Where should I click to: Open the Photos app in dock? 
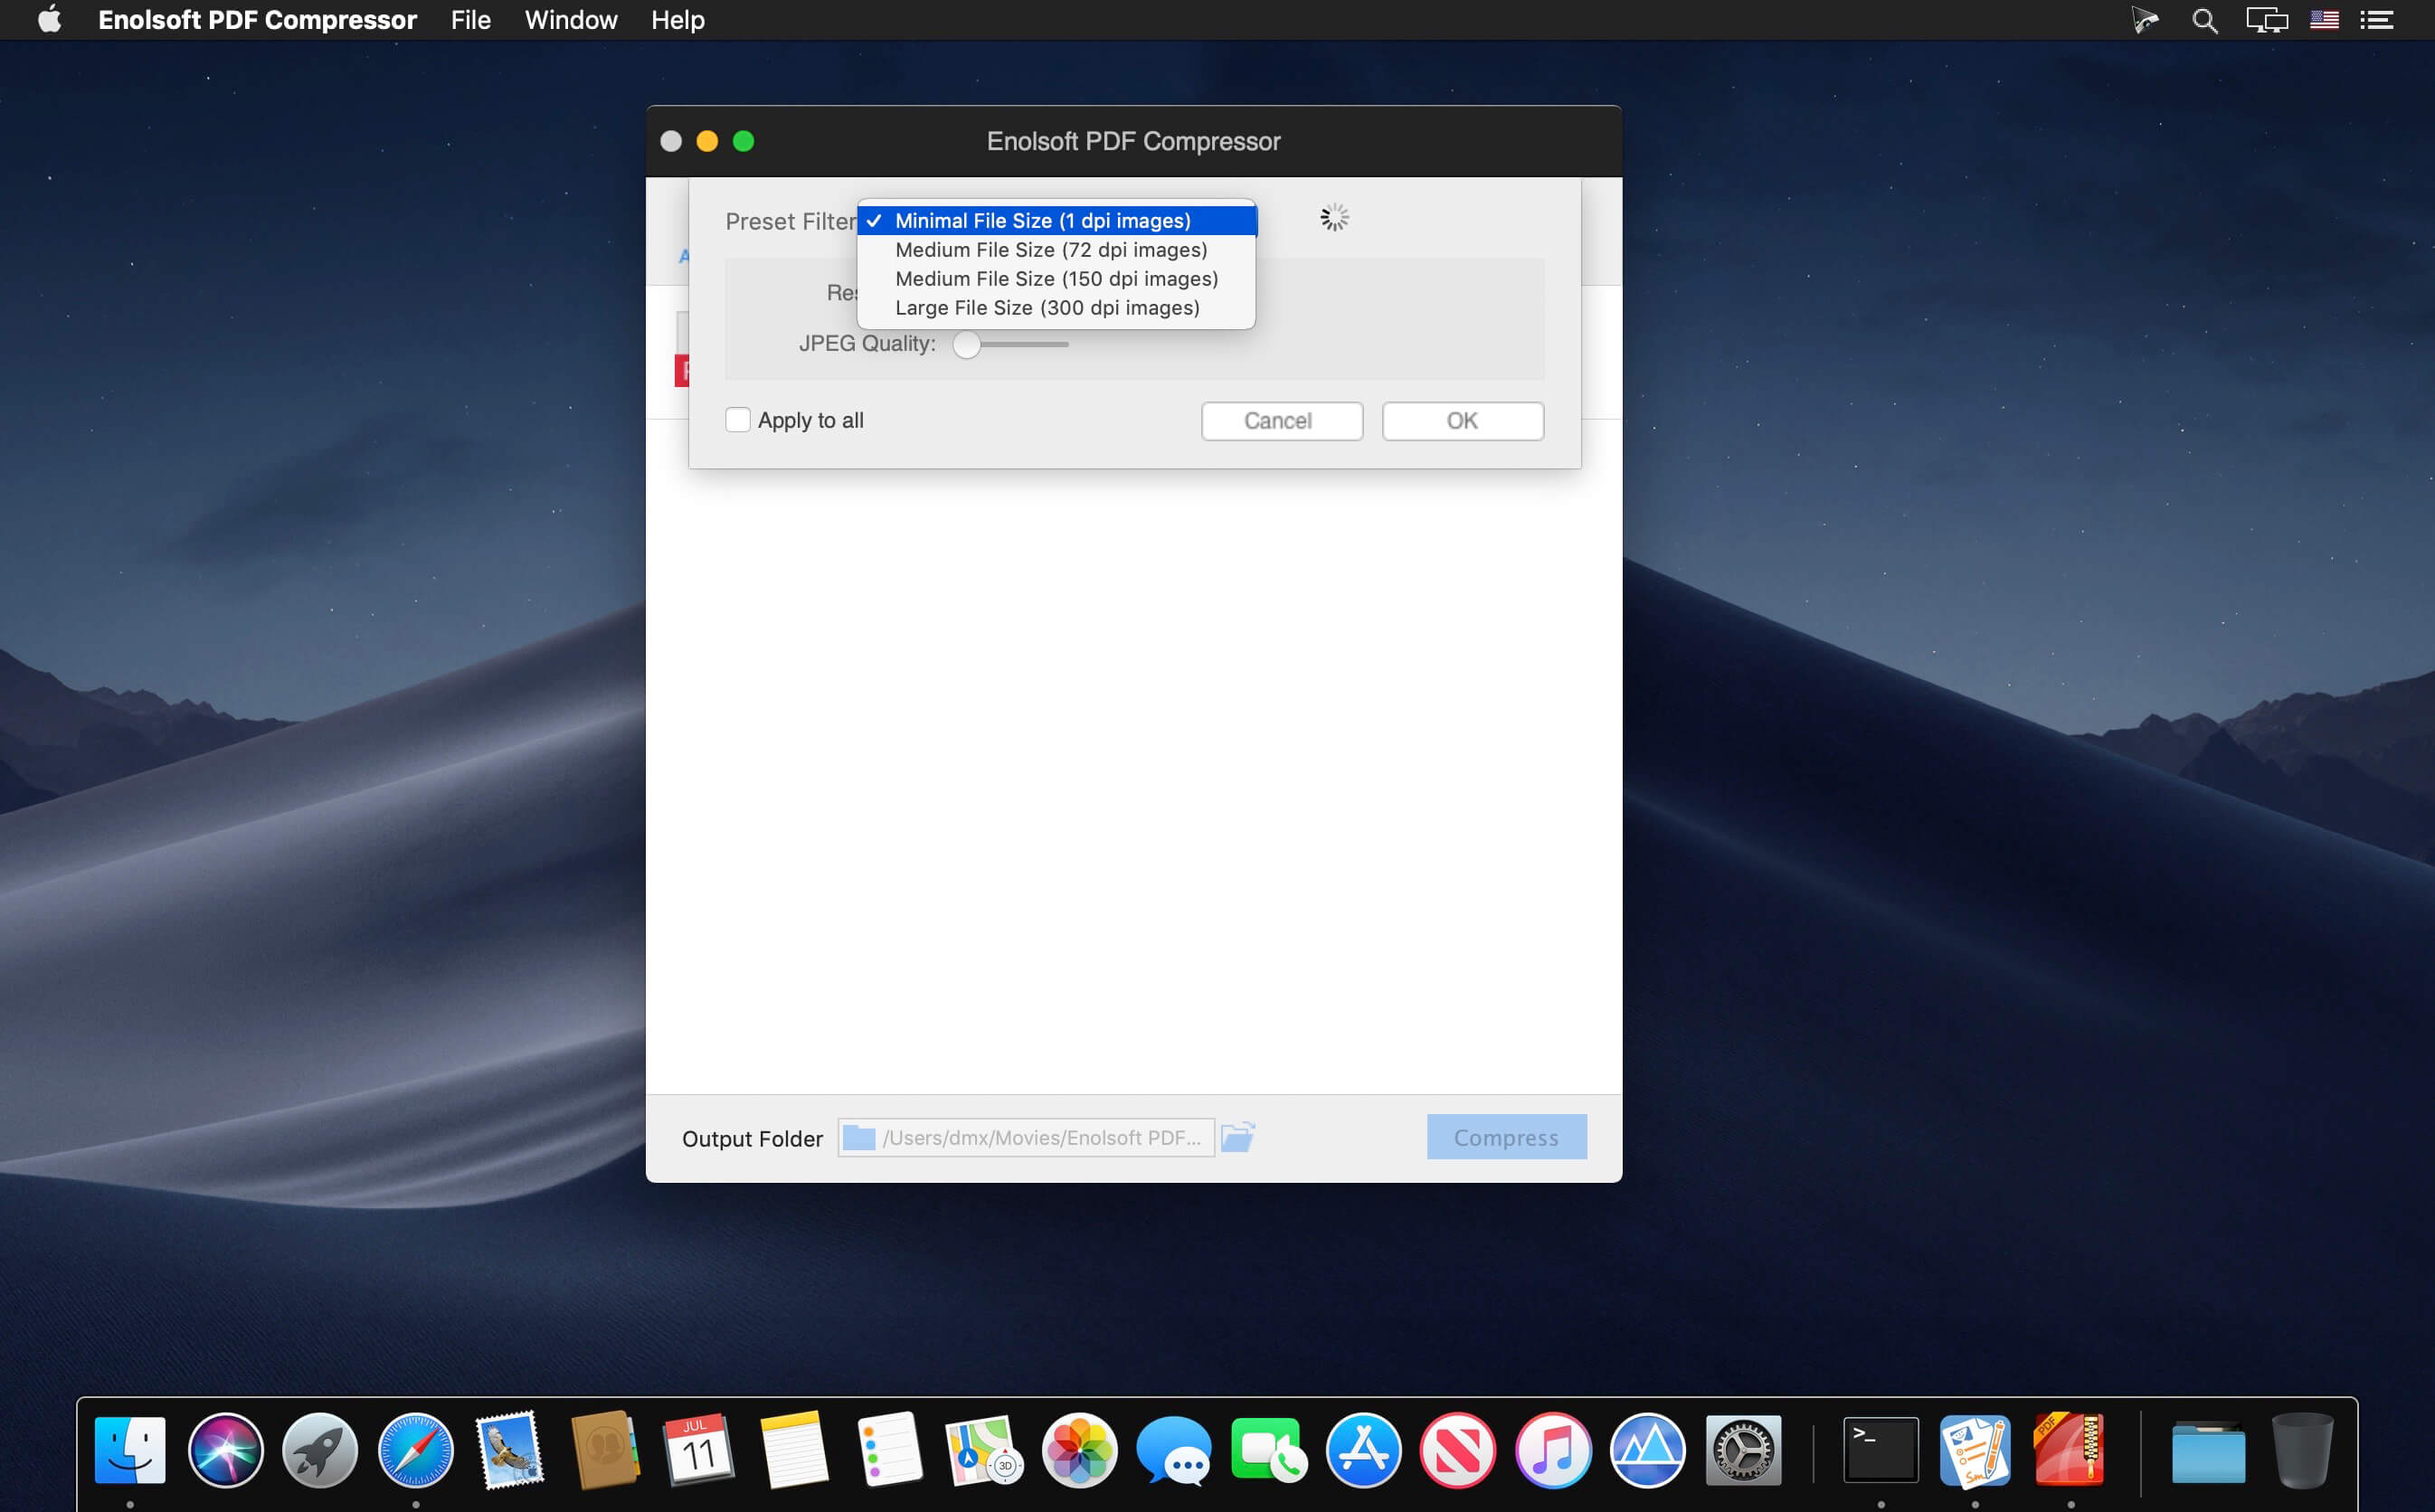click(x=1079, y=1450)
